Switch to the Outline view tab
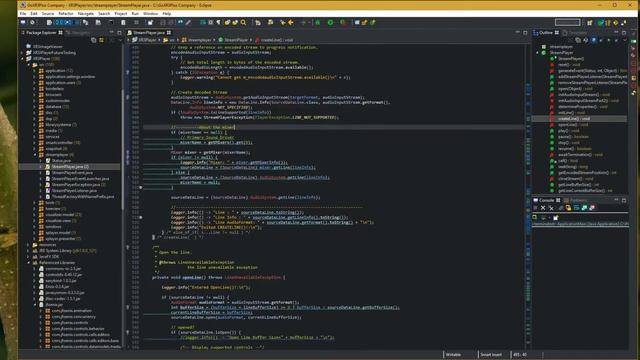The height and width of the screenshot is (360, 640). [546, 32]
